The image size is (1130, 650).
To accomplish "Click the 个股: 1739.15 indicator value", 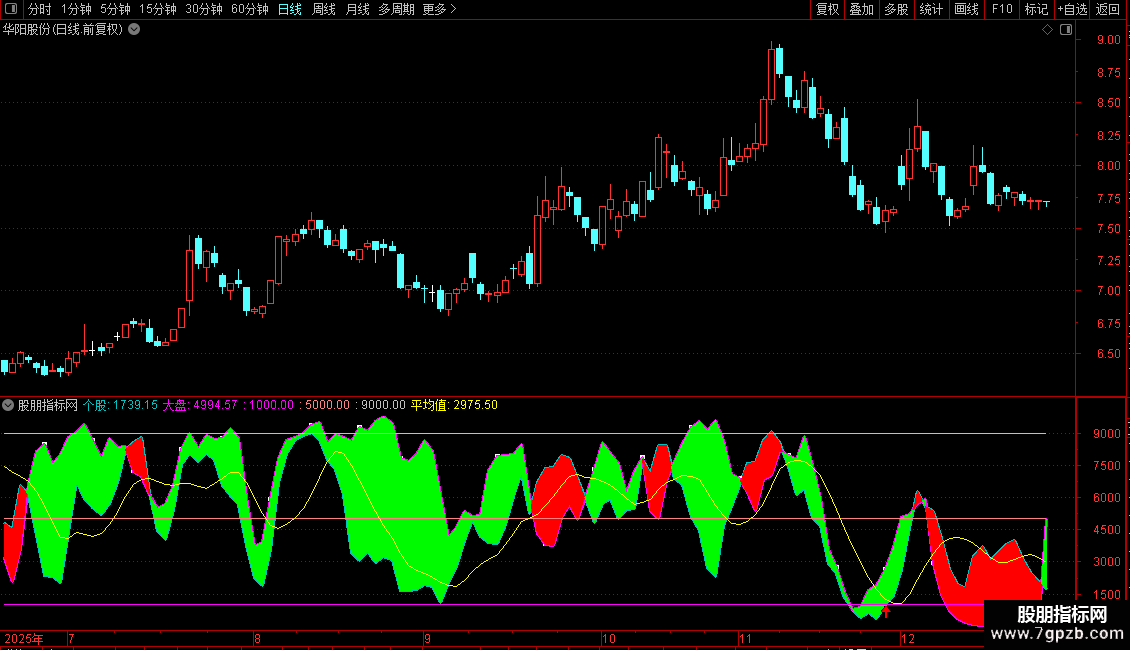I will (120, 405).
